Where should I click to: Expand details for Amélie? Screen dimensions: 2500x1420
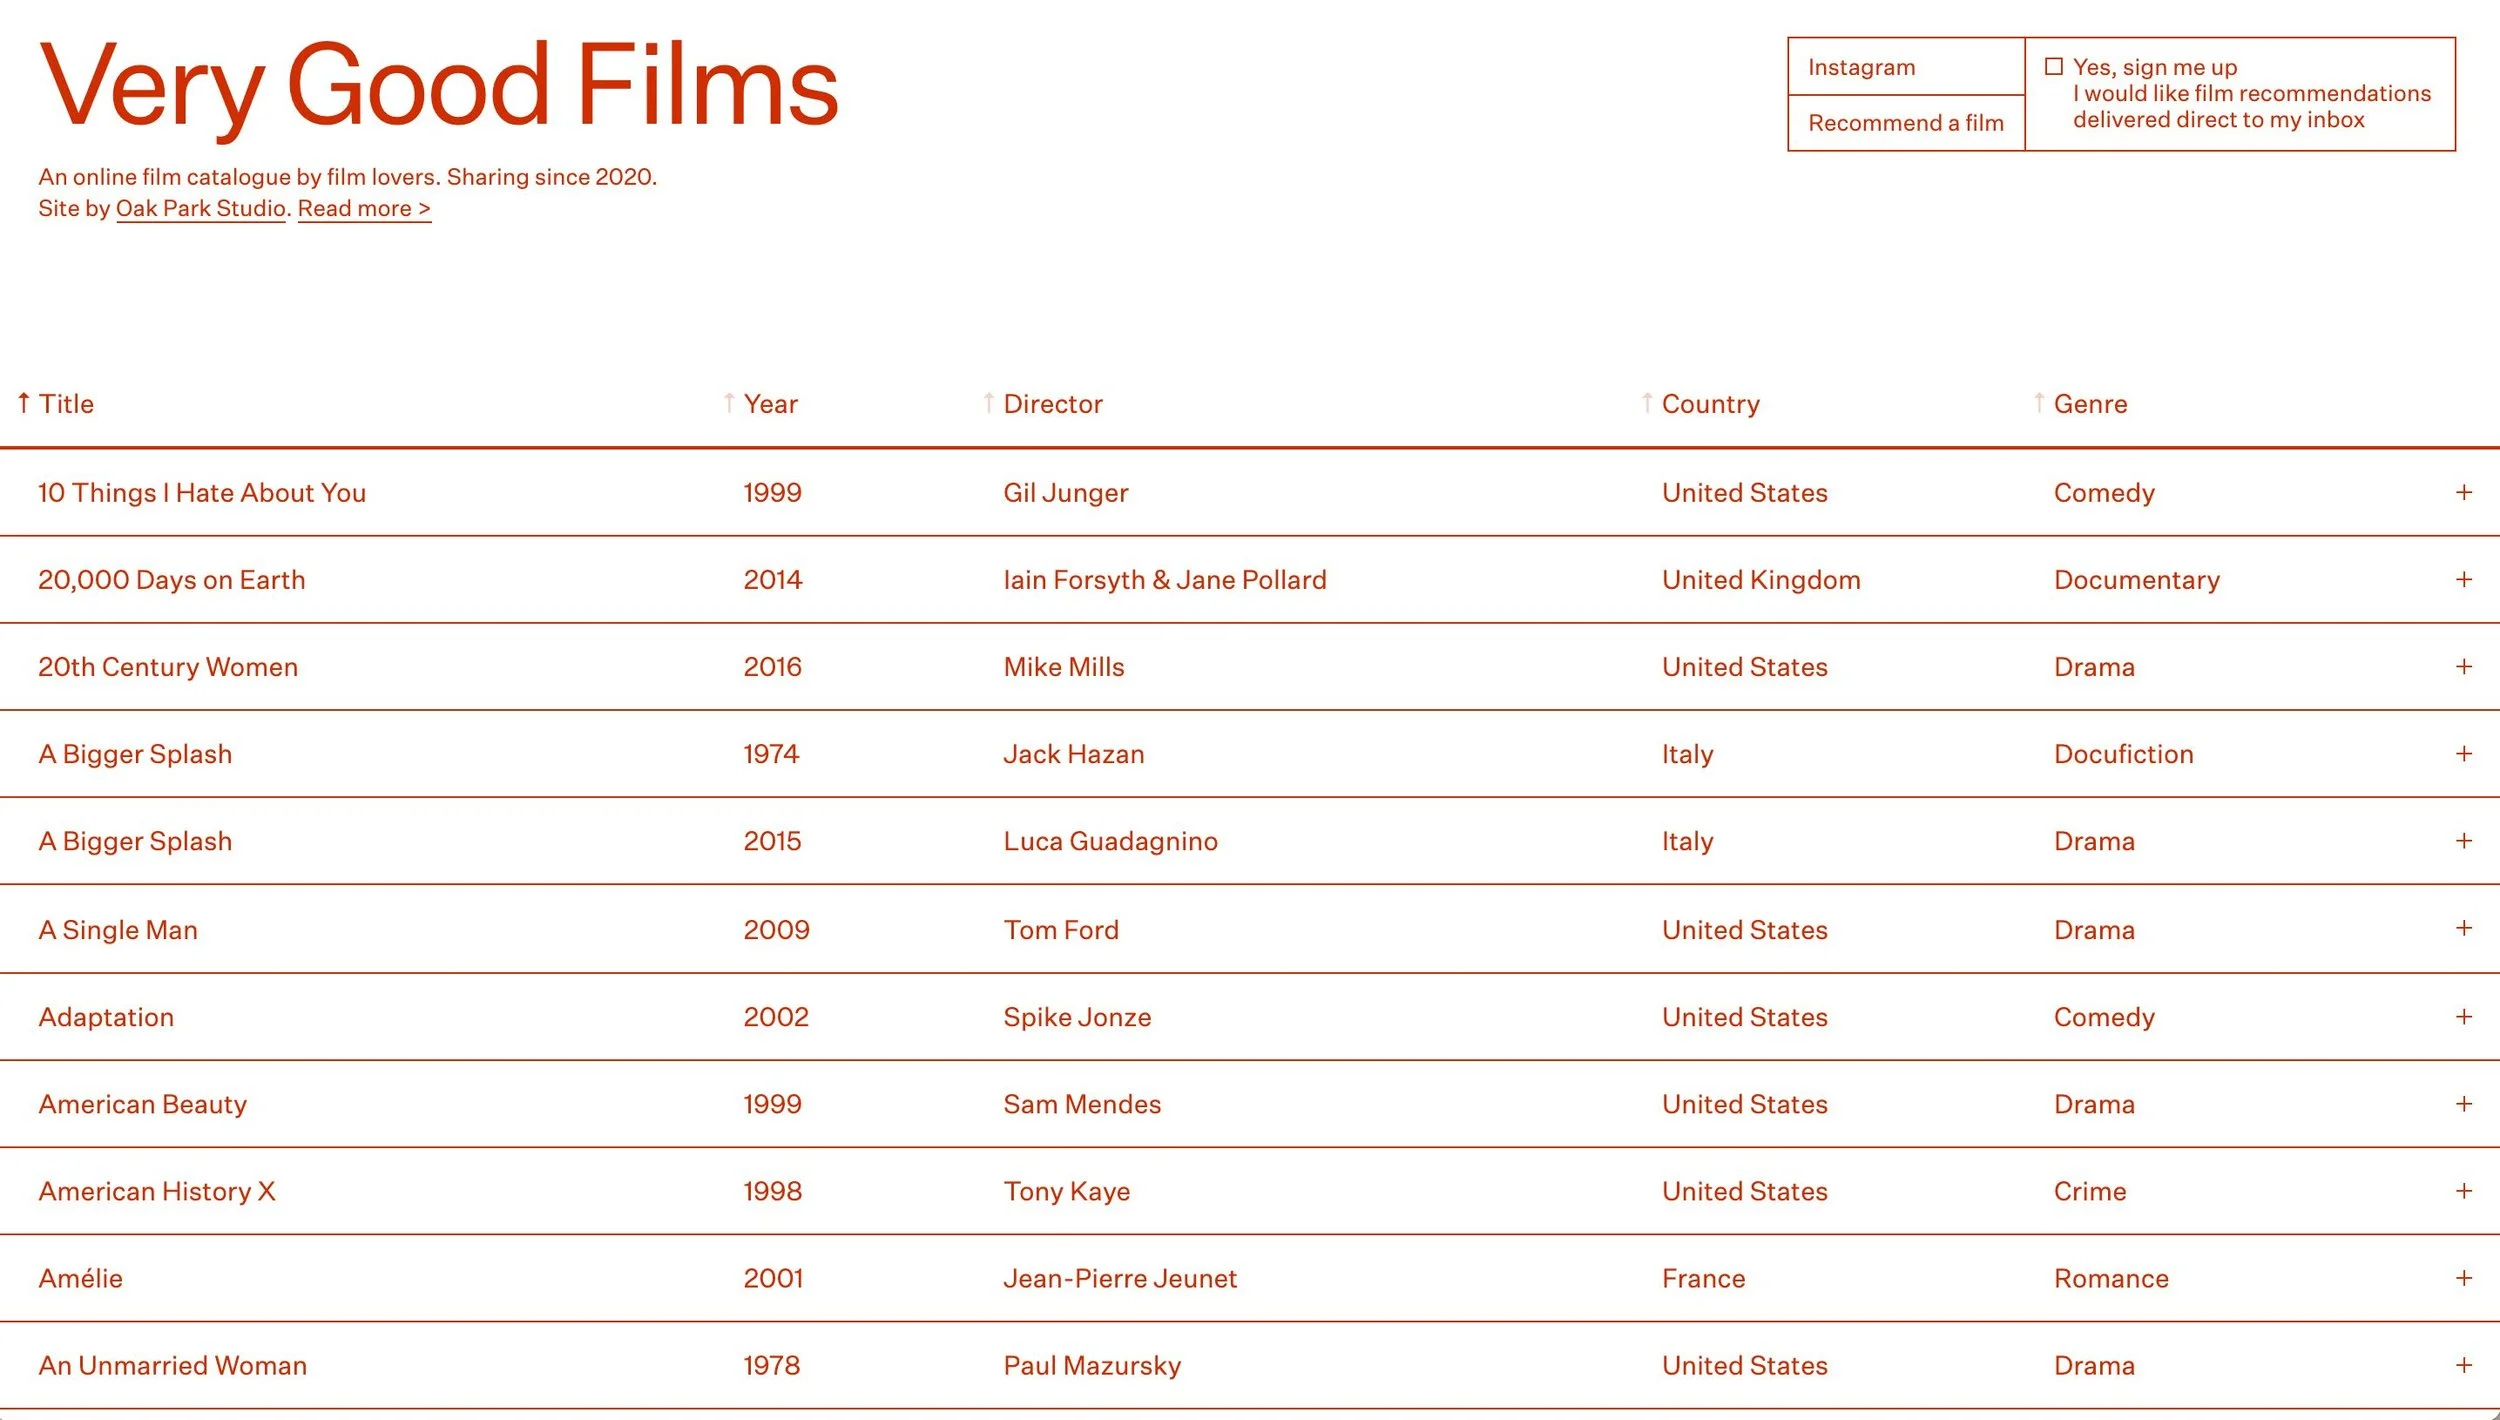click(2464, 1278)
